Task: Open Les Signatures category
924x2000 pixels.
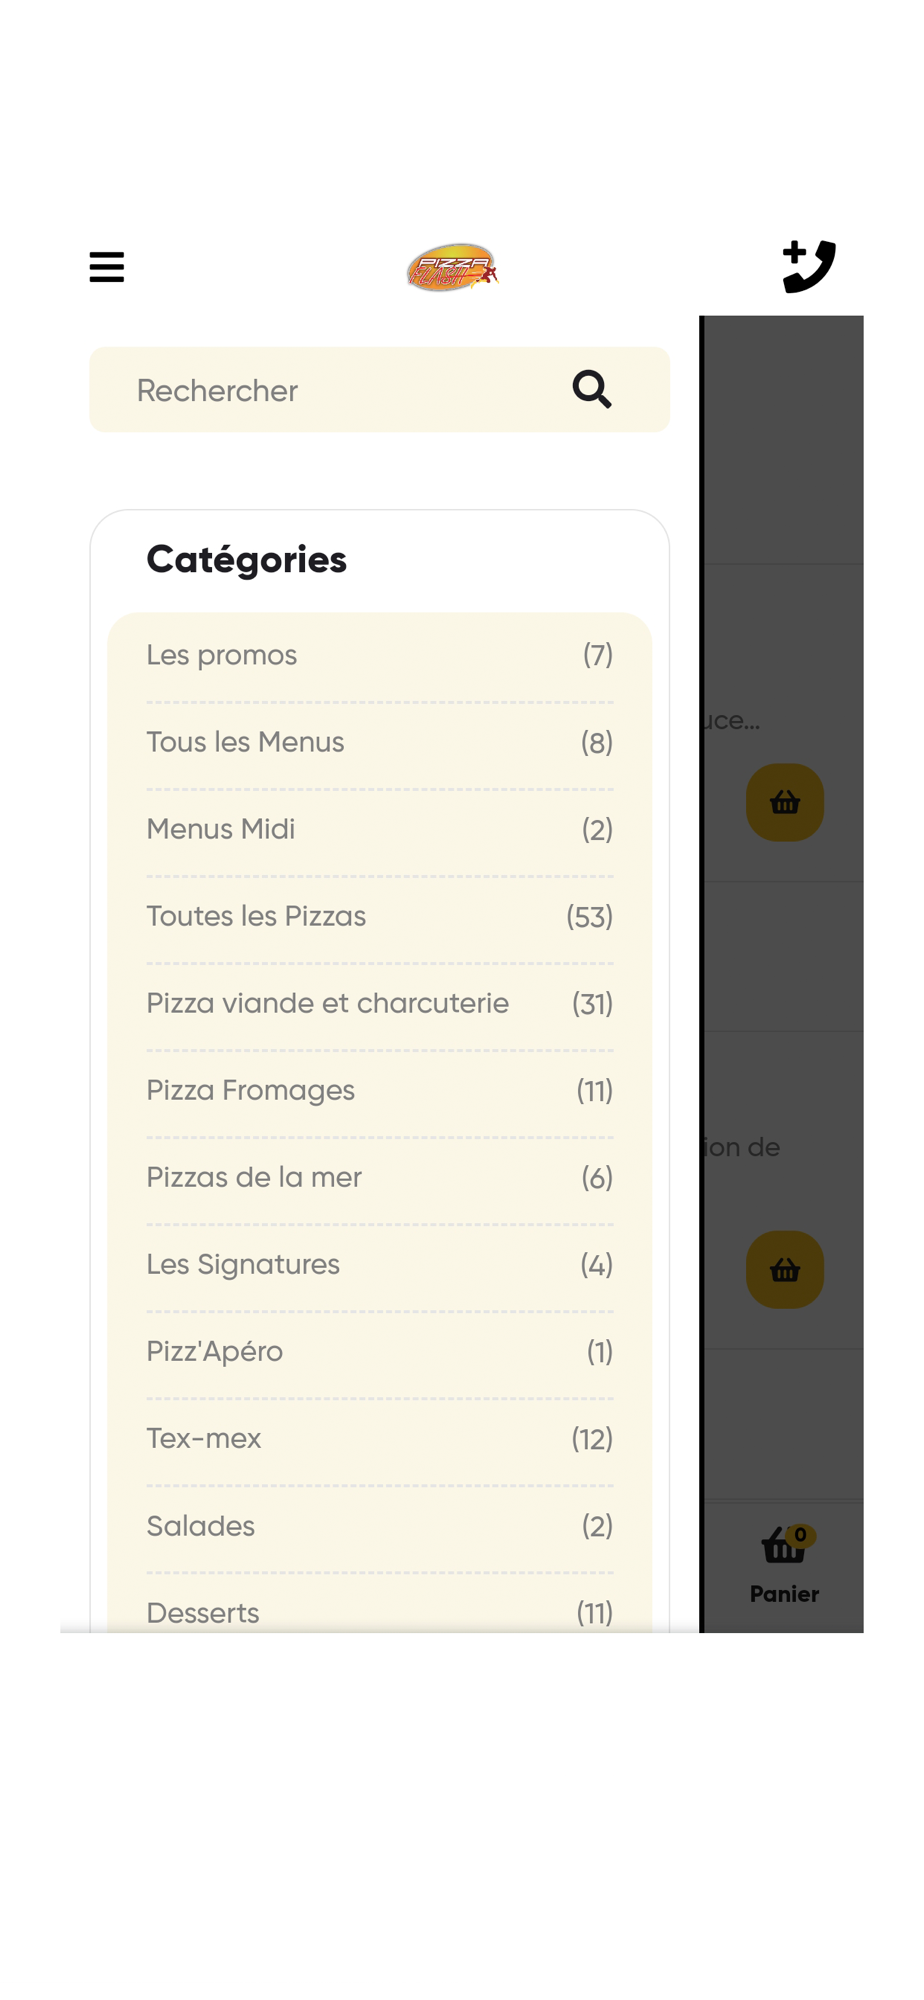Action: pos(380,1264)
